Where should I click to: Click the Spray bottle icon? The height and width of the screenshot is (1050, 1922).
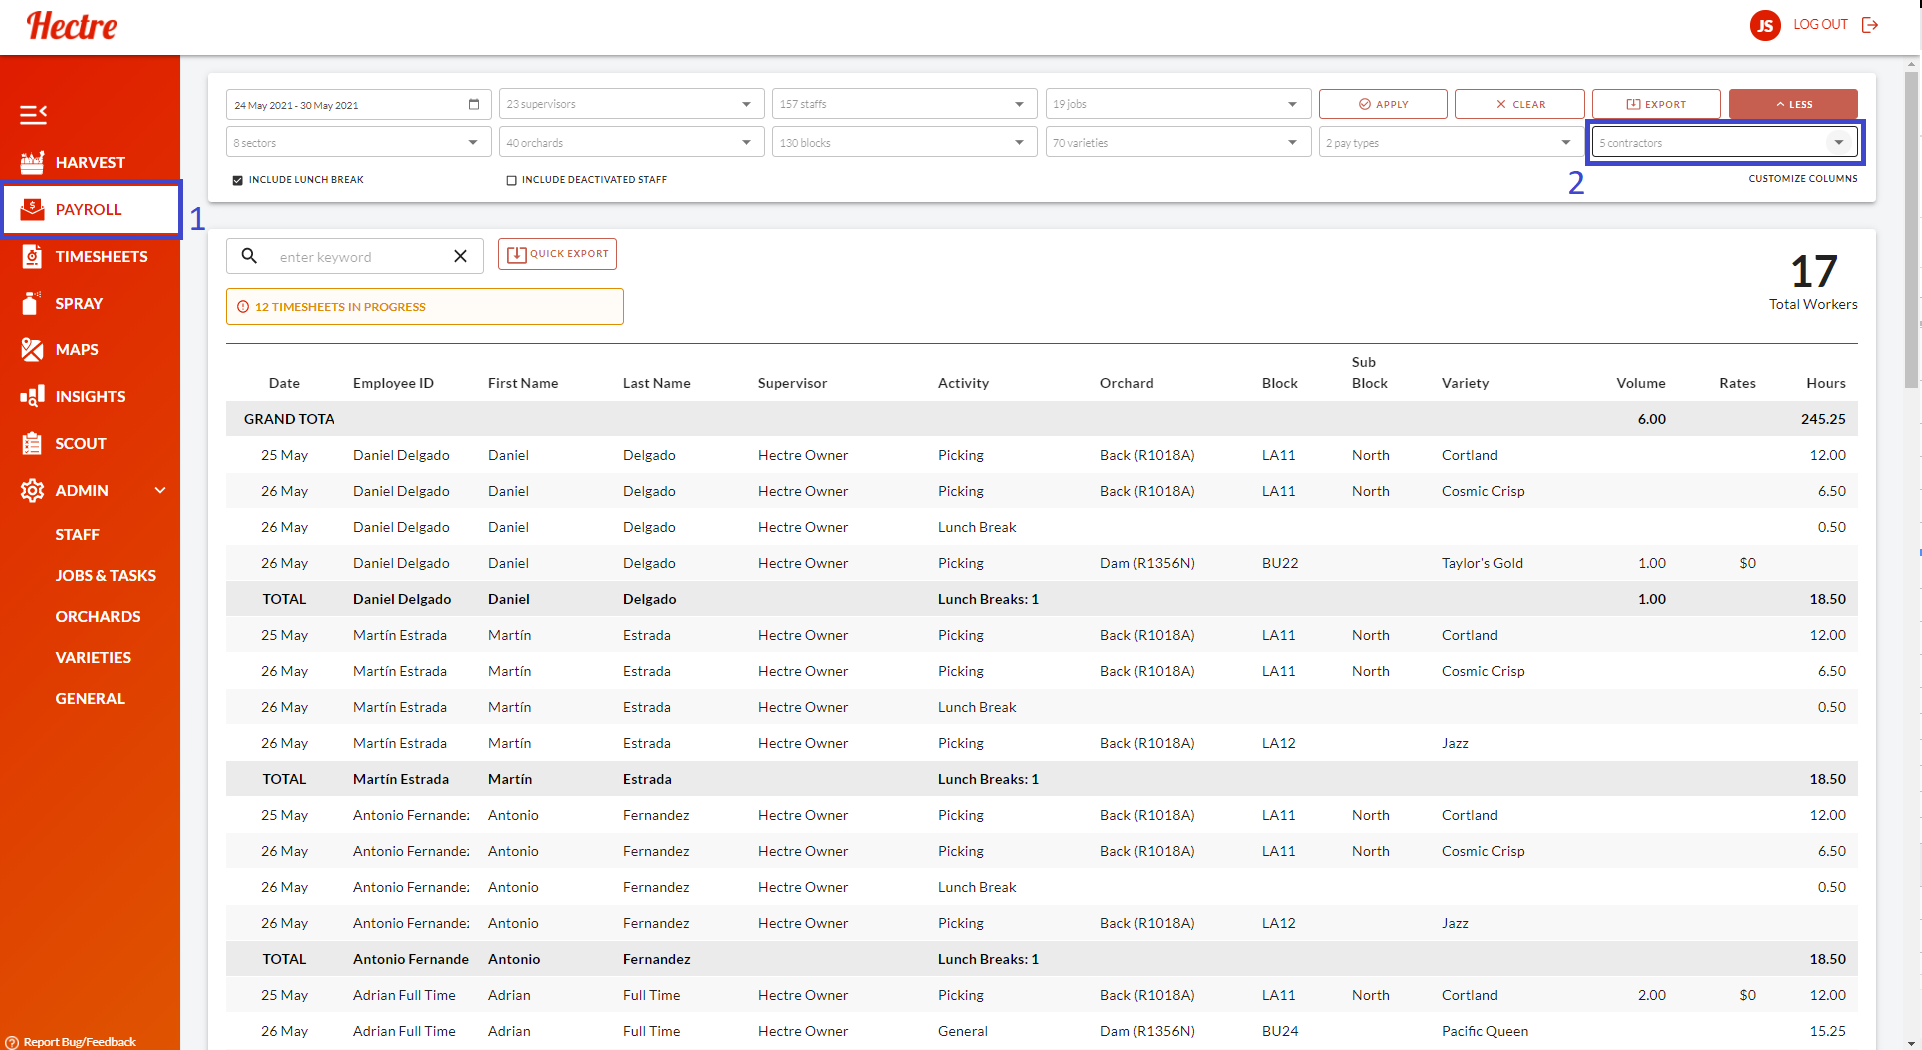pos(32,303)
